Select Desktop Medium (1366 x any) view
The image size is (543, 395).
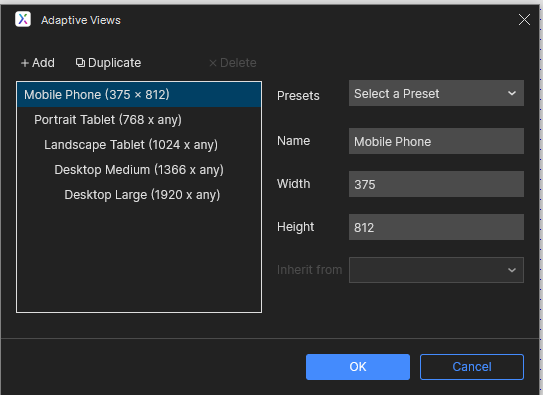tap(139, 170)
